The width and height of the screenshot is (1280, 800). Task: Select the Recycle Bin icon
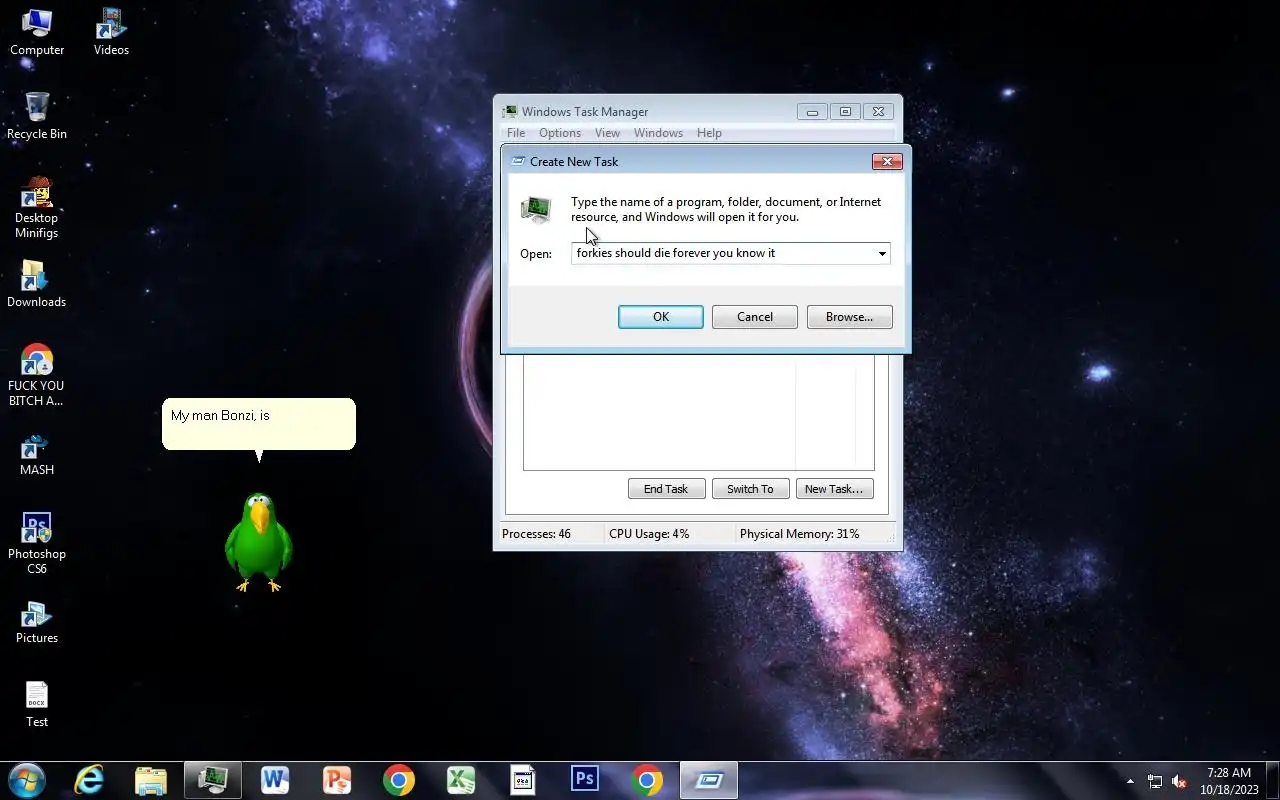pos(37,116)
